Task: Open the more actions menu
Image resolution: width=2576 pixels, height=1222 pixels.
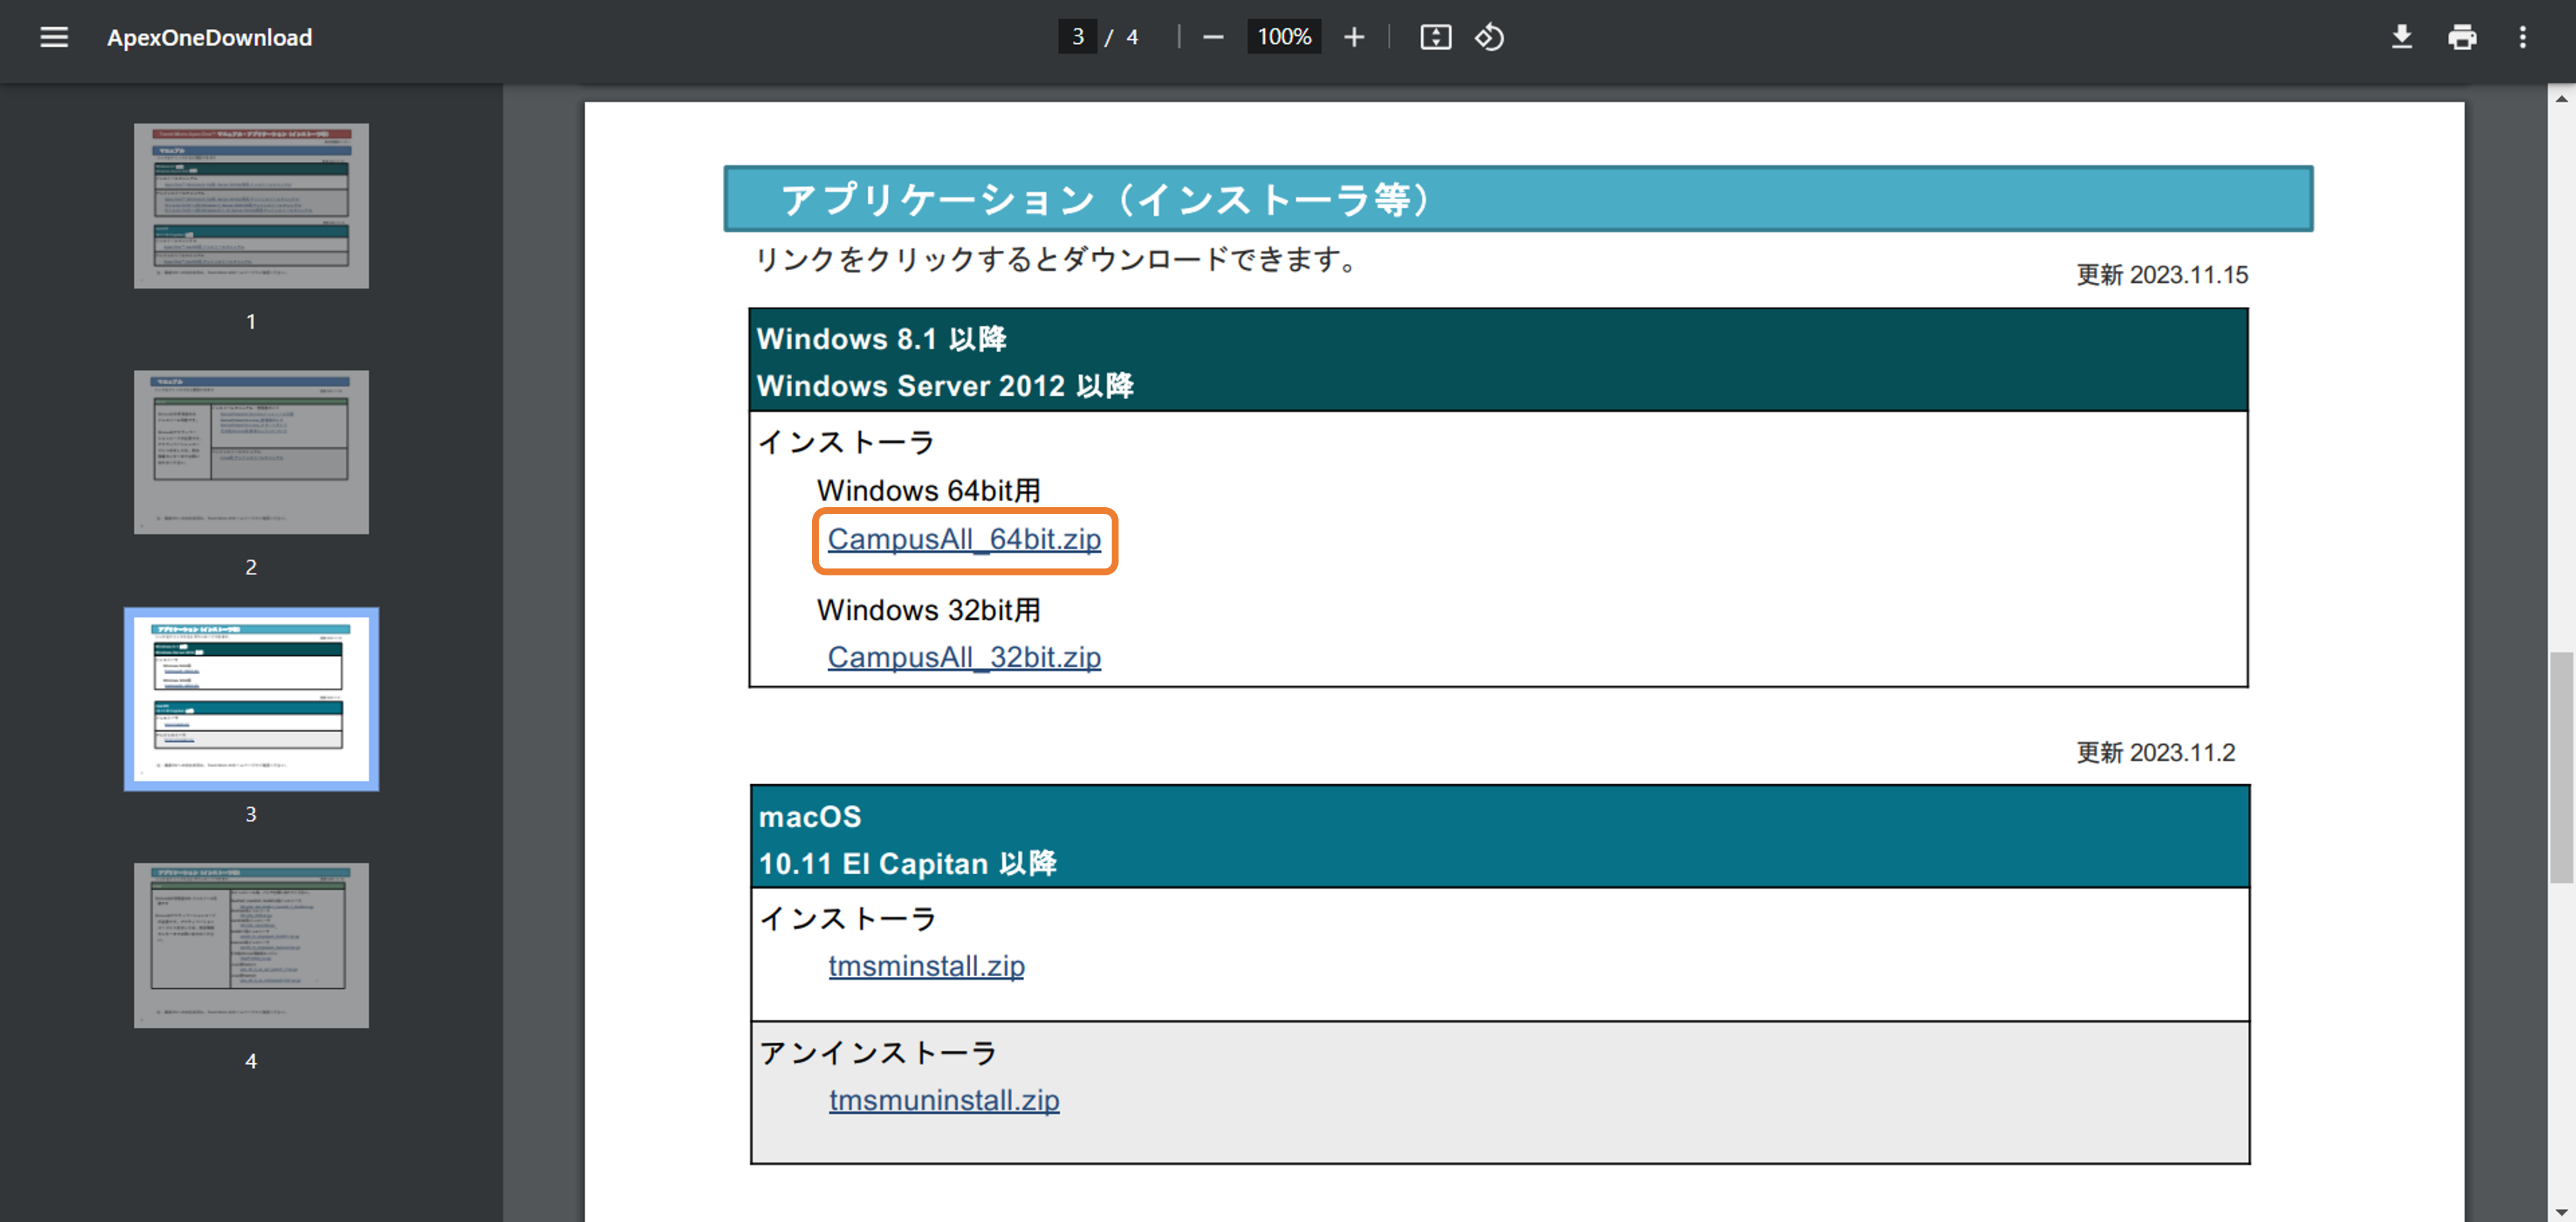Action: pyautogui.click(x=2522, y=37)
